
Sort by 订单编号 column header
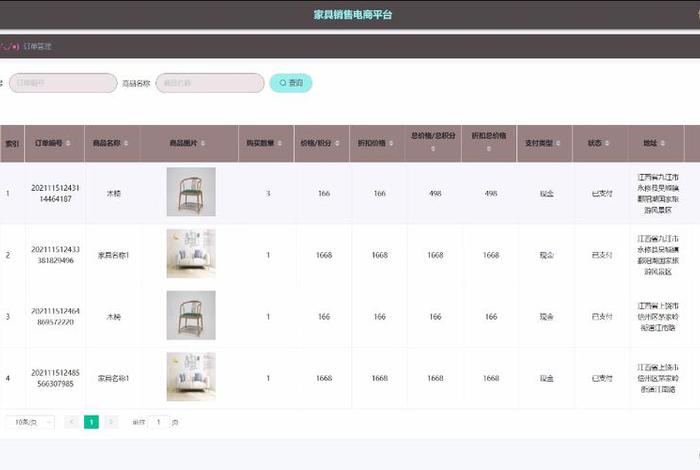[x=53, y=143]
